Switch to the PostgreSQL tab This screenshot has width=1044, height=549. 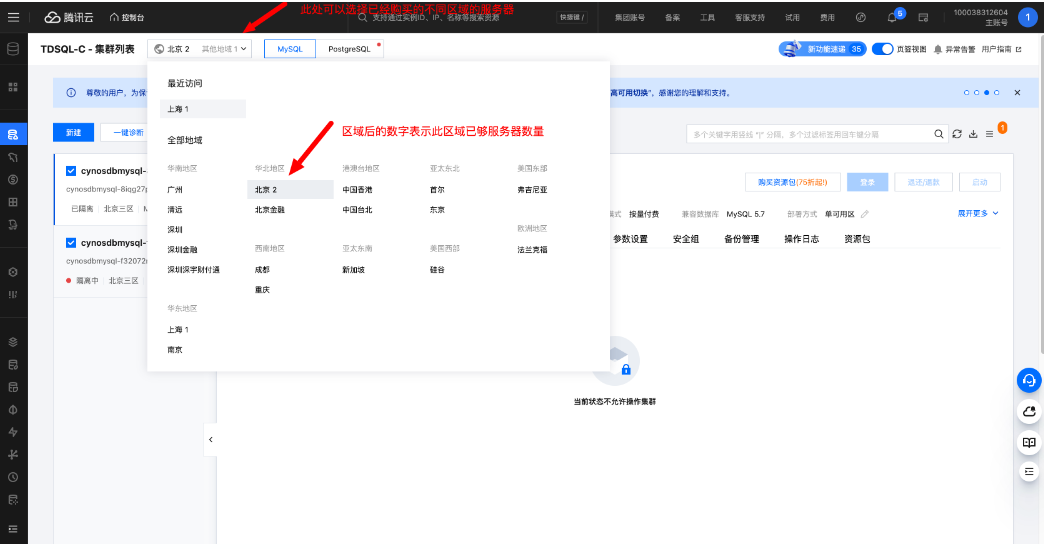click(x=350, y=49)
